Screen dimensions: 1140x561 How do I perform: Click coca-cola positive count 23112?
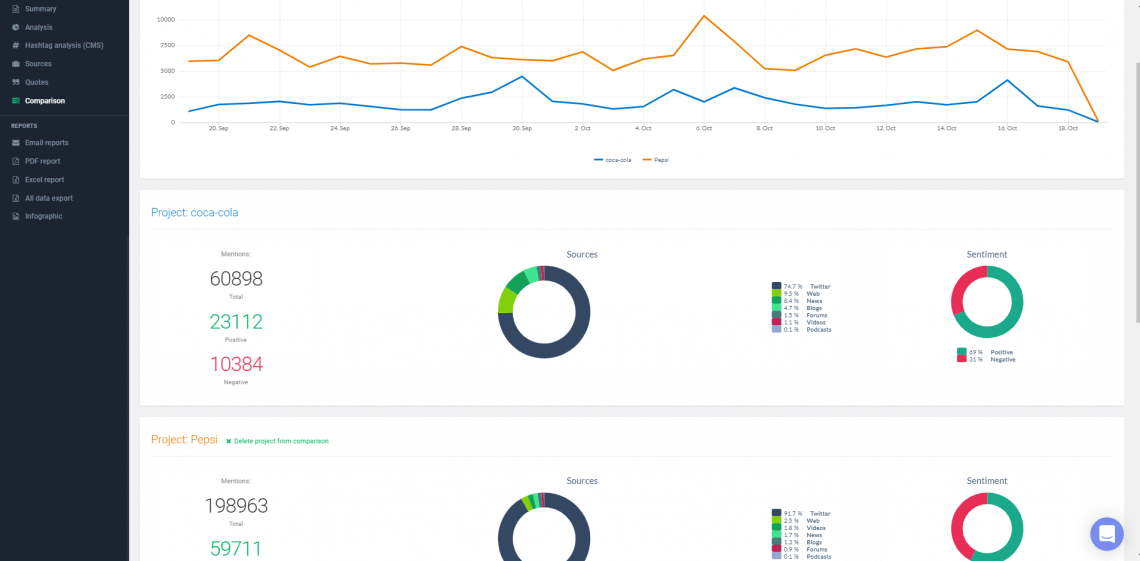[236, 322]
